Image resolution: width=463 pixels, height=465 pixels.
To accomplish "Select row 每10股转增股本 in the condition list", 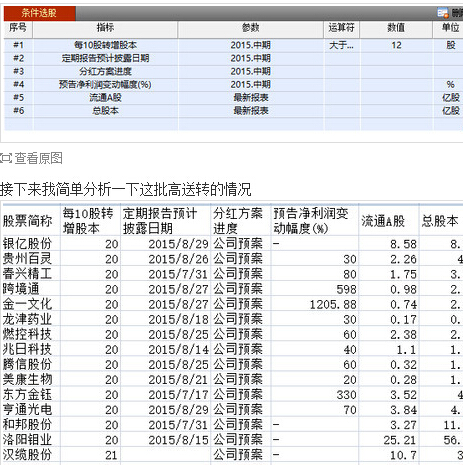I will point(233,45).
